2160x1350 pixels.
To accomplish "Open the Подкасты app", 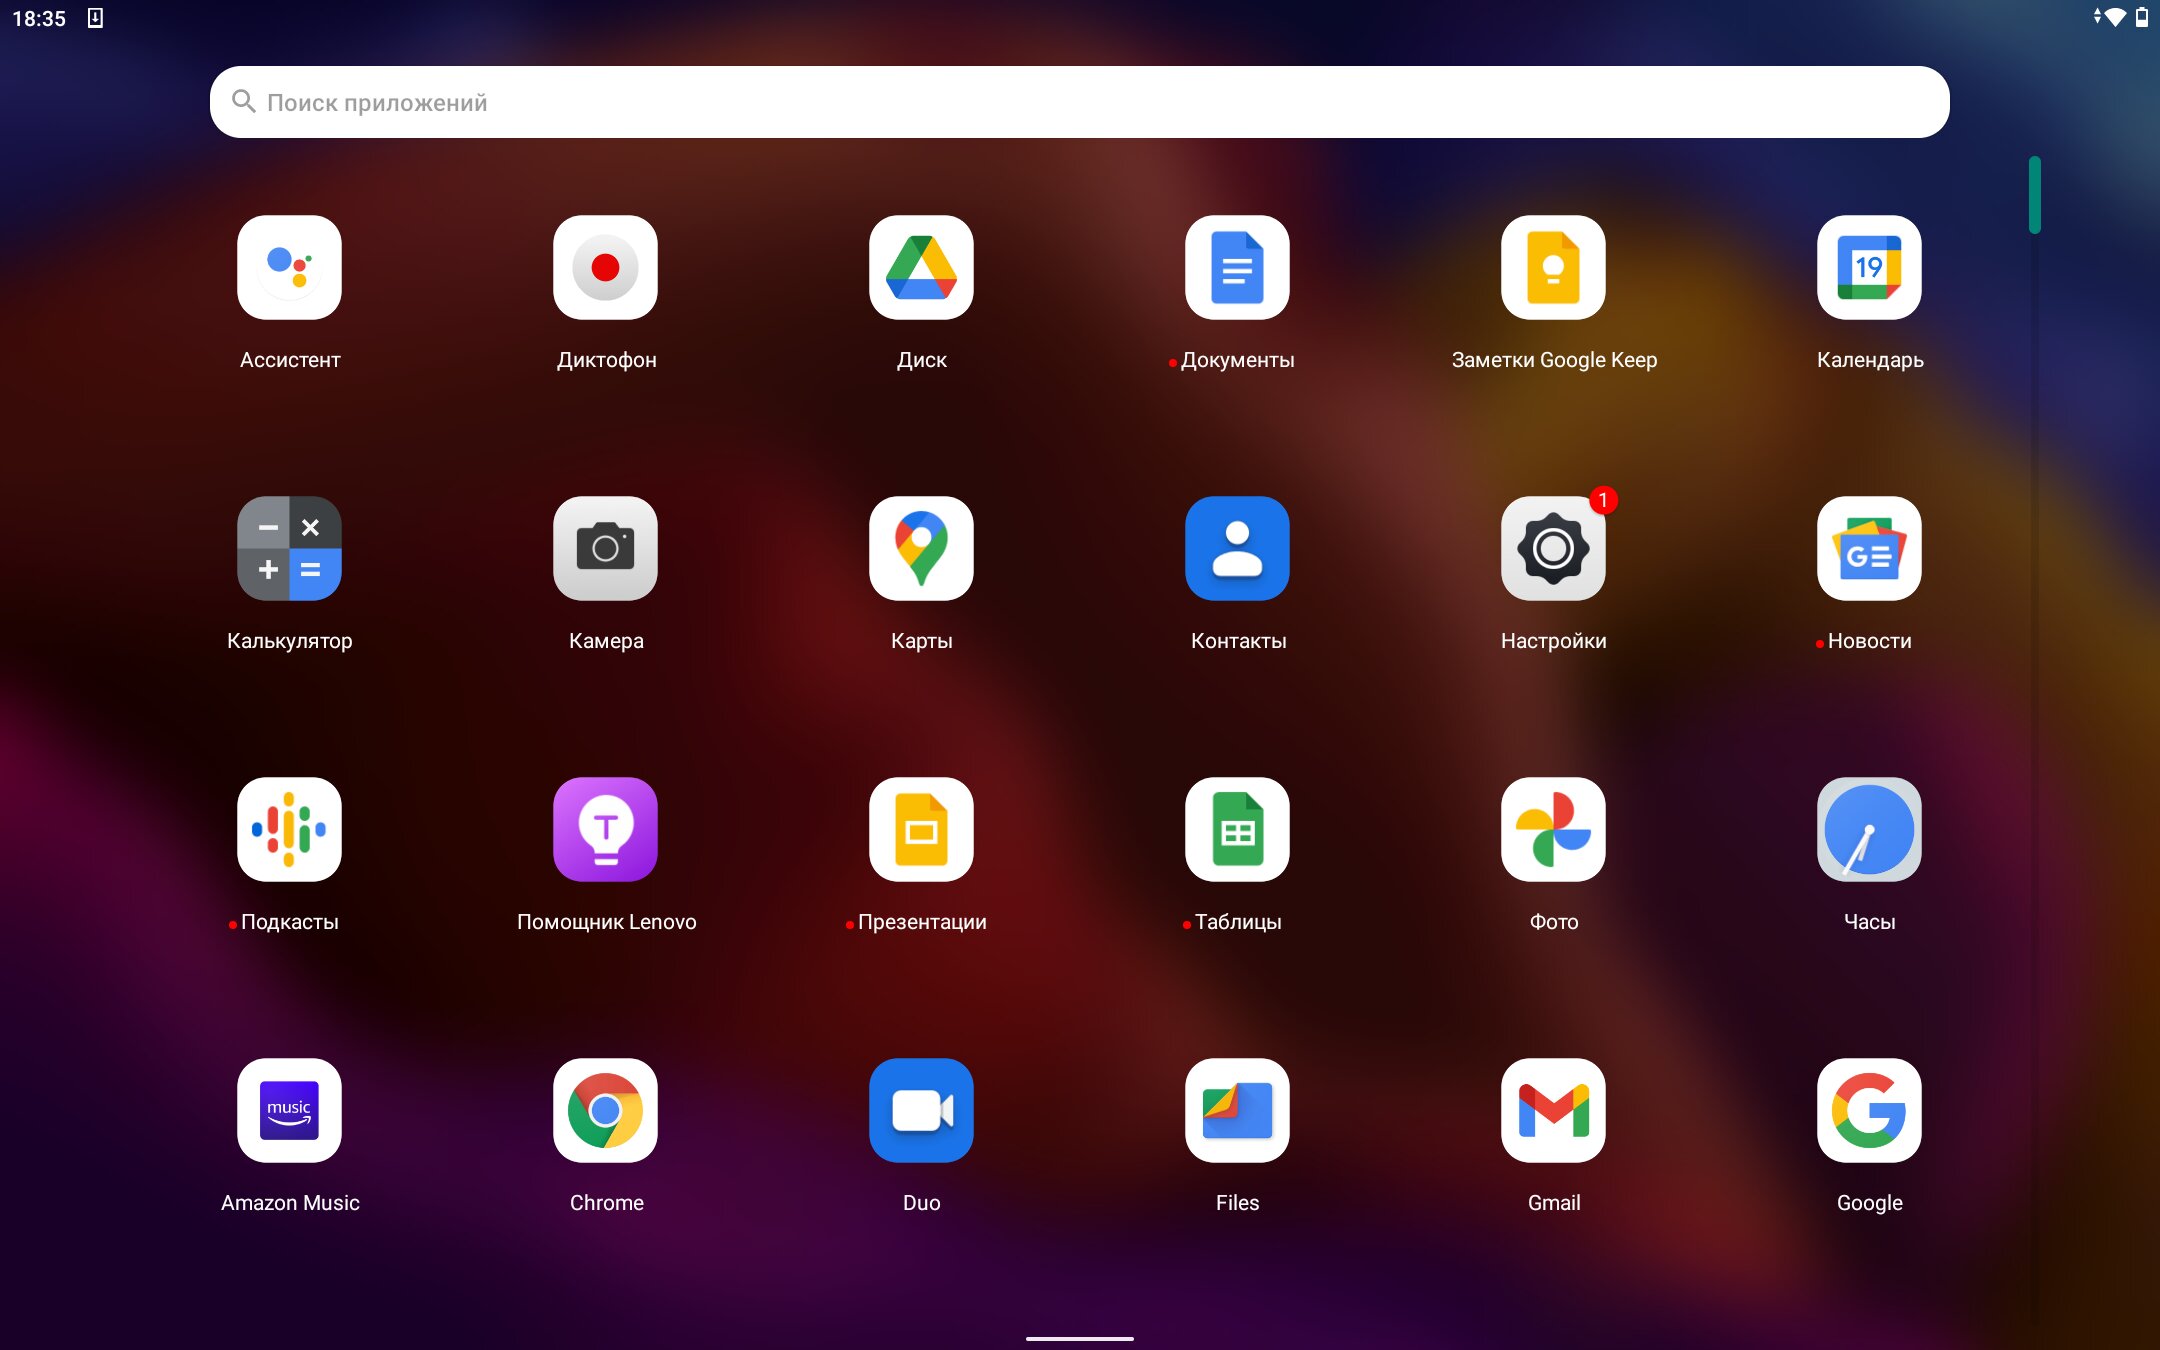I will click(x=289, y=830).
